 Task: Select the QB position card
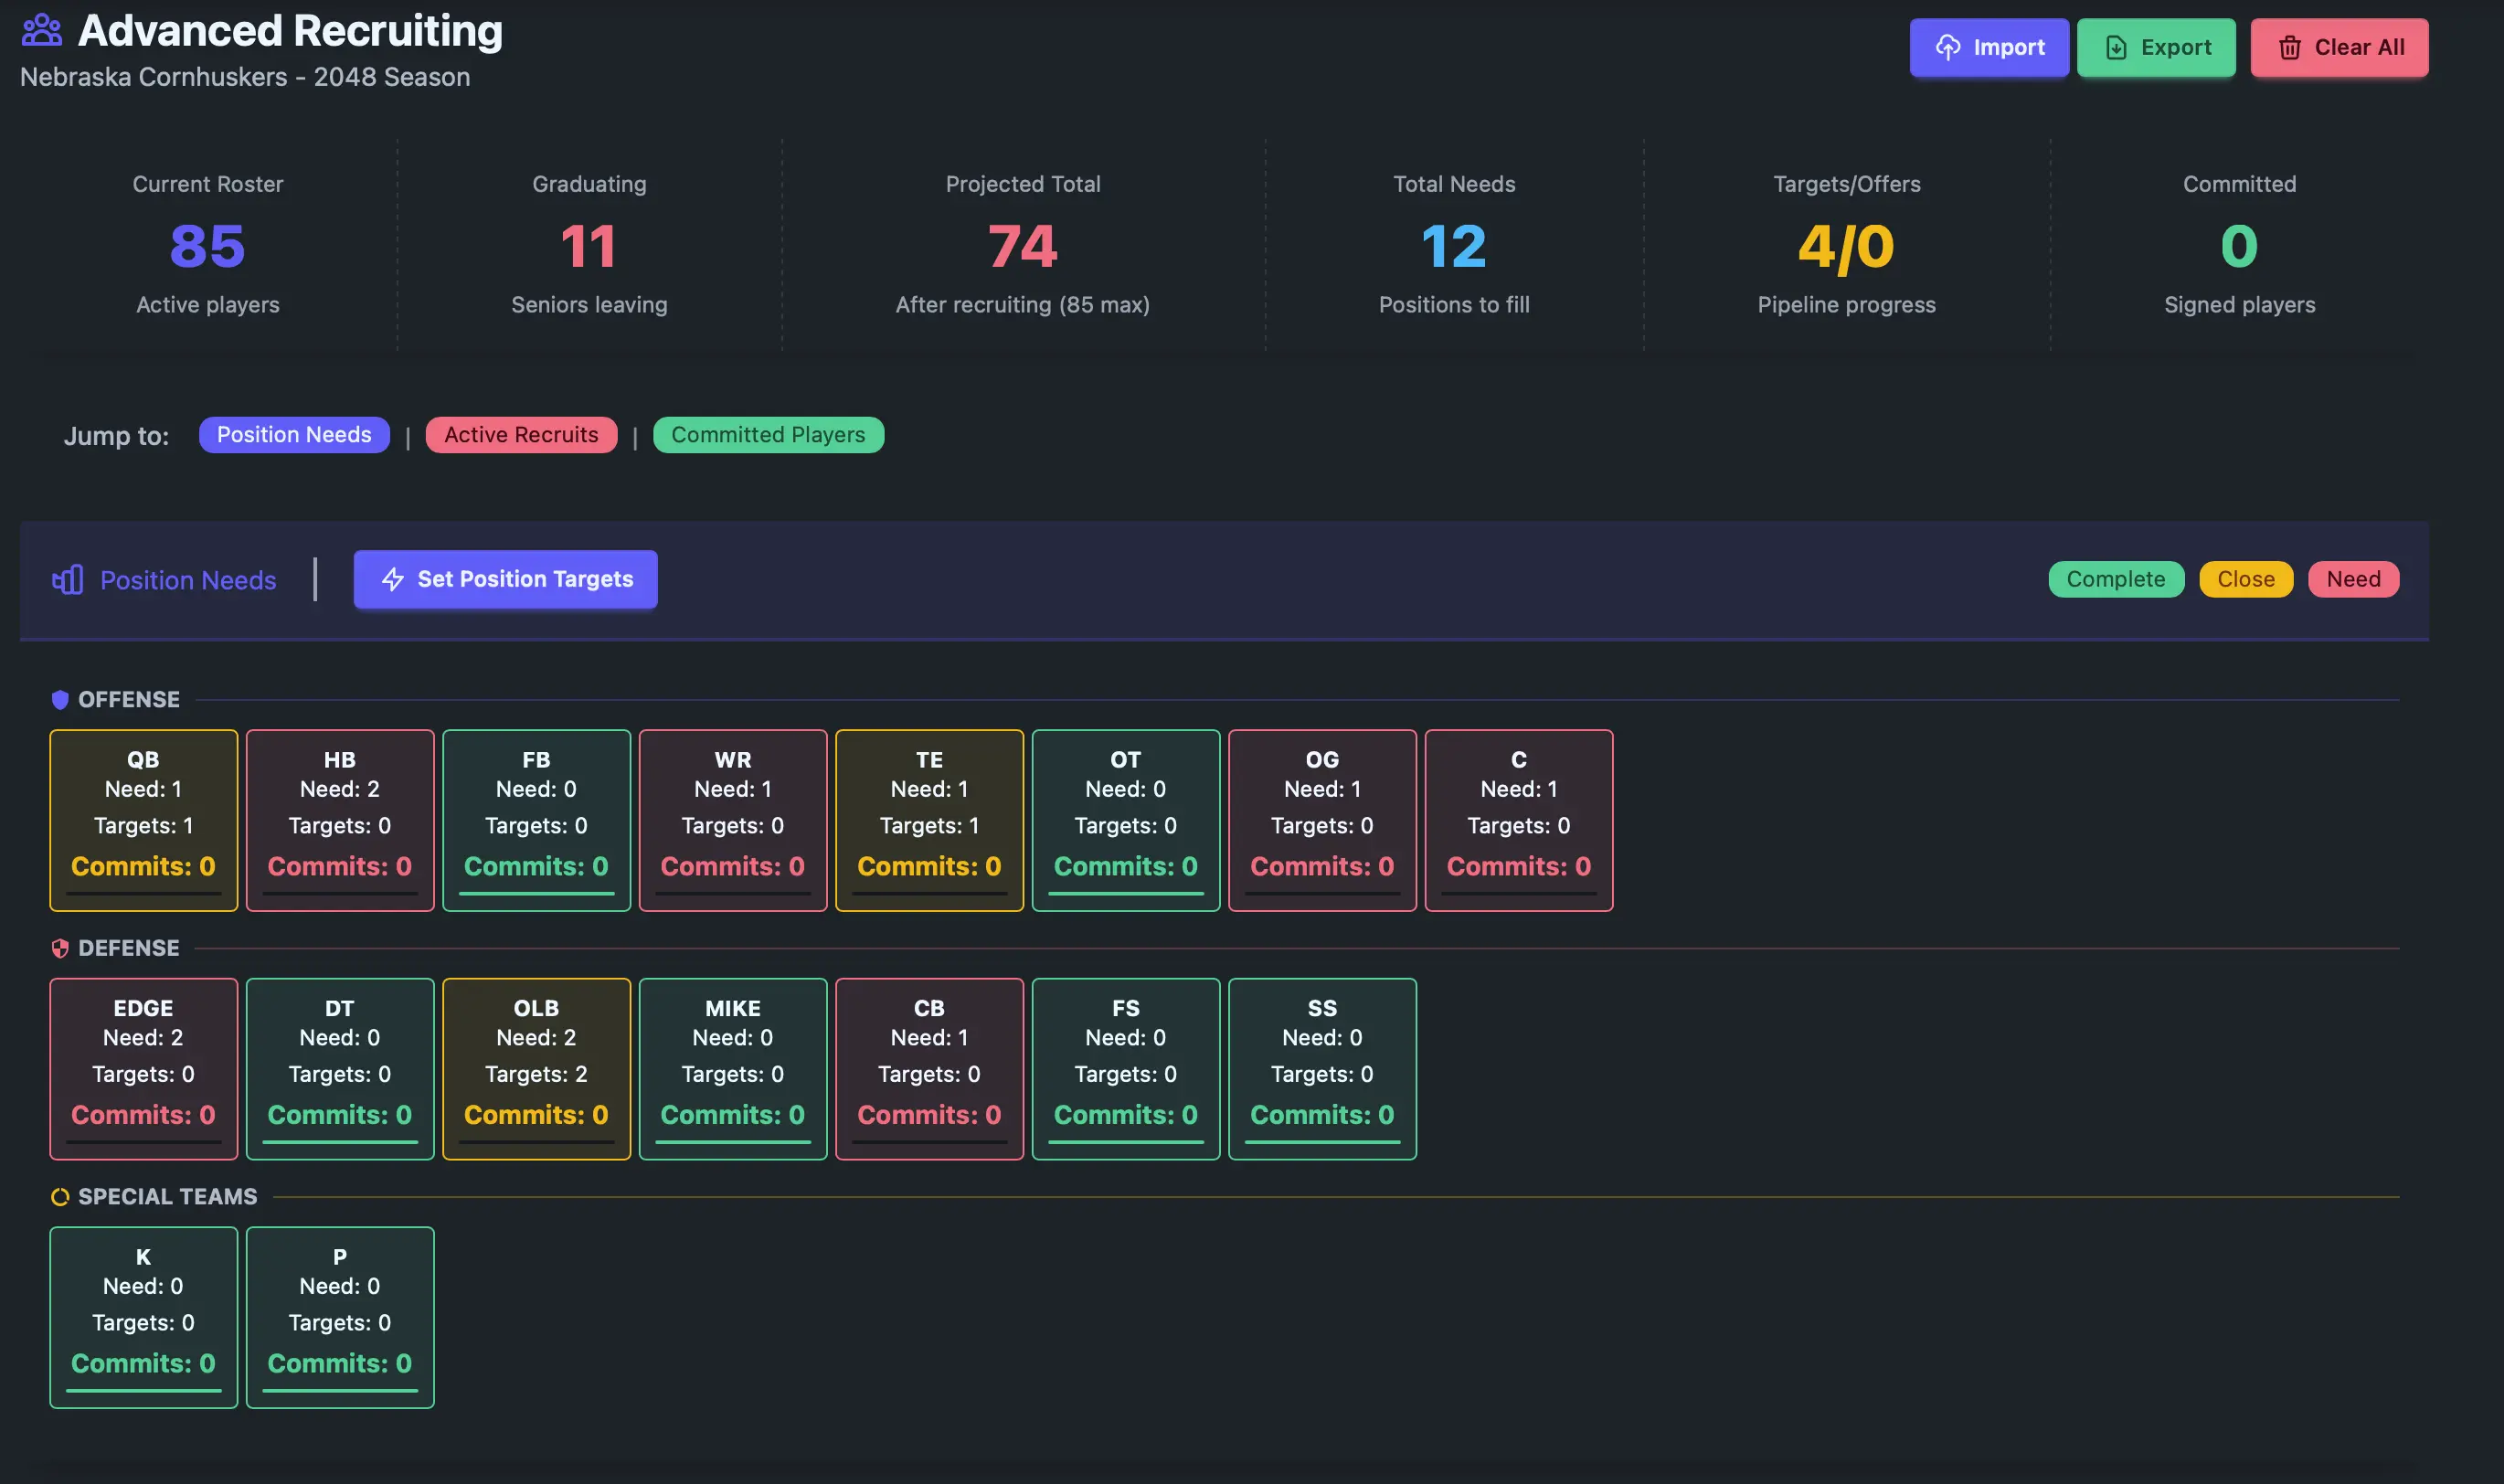click(x=143, y=820)
